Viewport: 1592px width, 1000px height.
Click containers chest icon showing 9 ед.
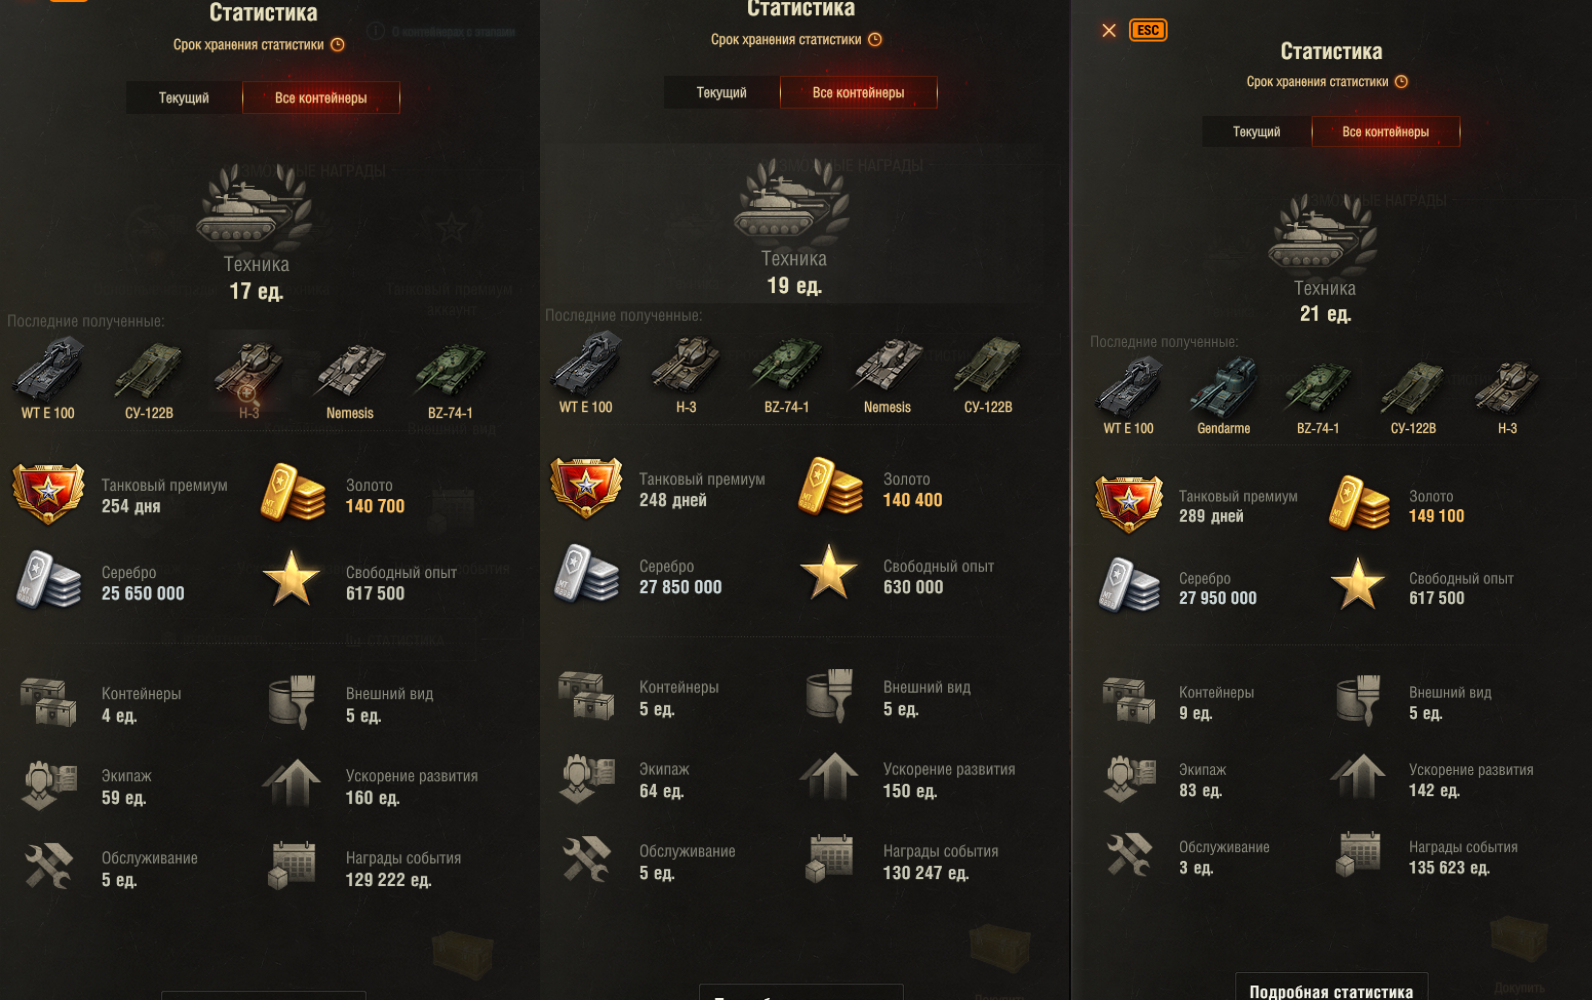pyautogui.click(x=1130, y=700)
